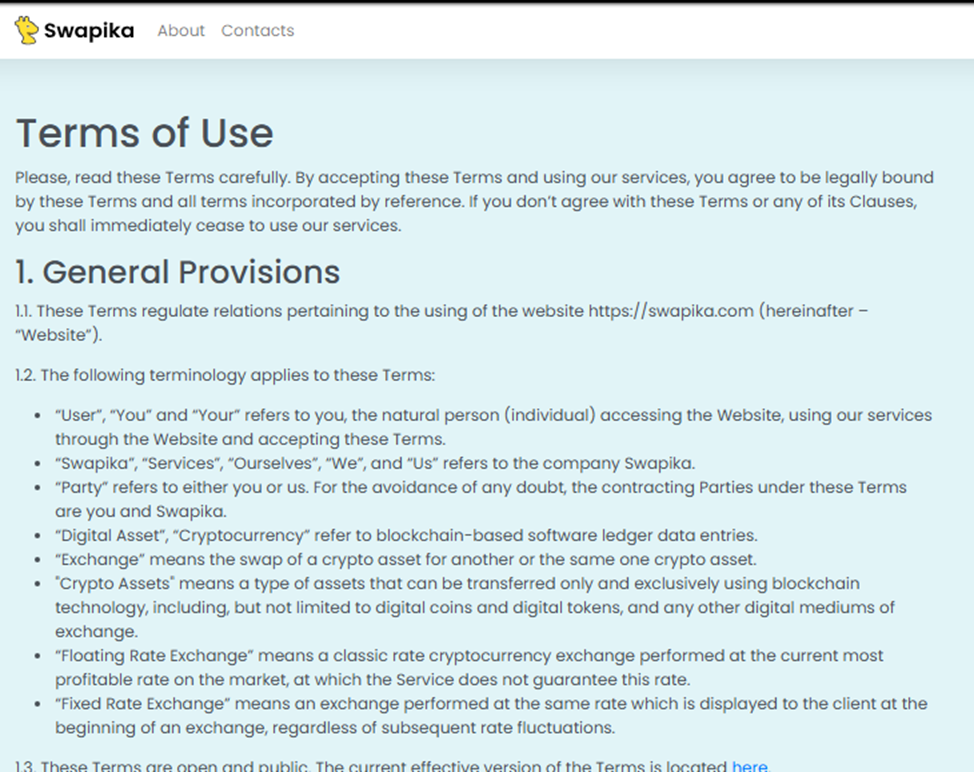Click the introductory "Please, read these Terms" paragraph
The image size is (974, 772).
(475, 201)
